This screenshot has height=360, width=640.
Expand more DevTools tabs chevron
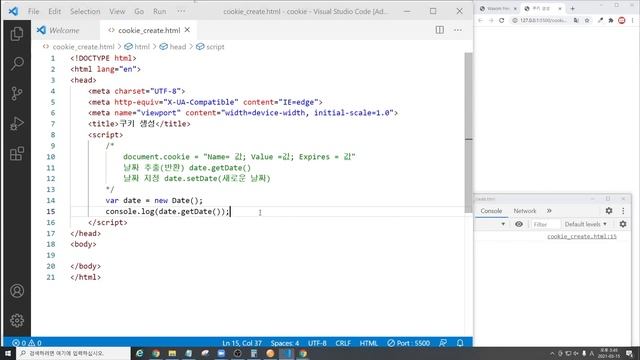tap(549, 211)
